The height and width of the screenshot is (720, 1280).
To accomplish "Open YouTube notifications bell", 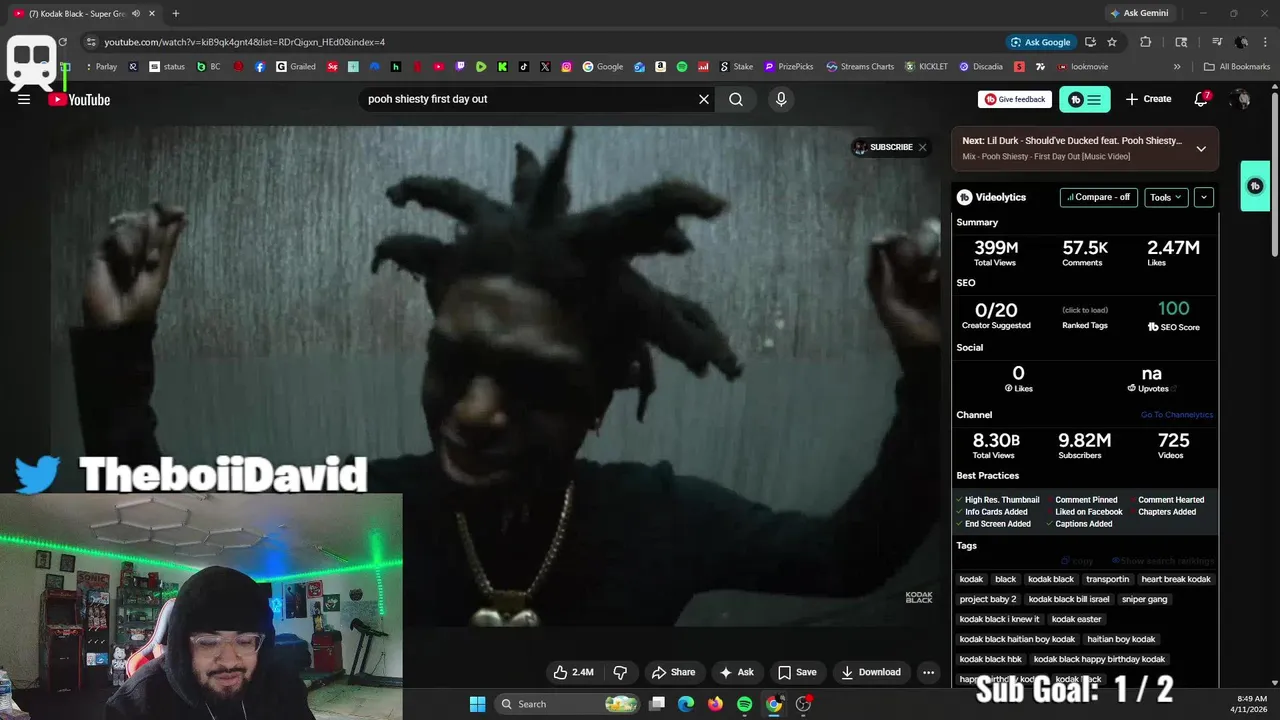I will point(1201,99).
